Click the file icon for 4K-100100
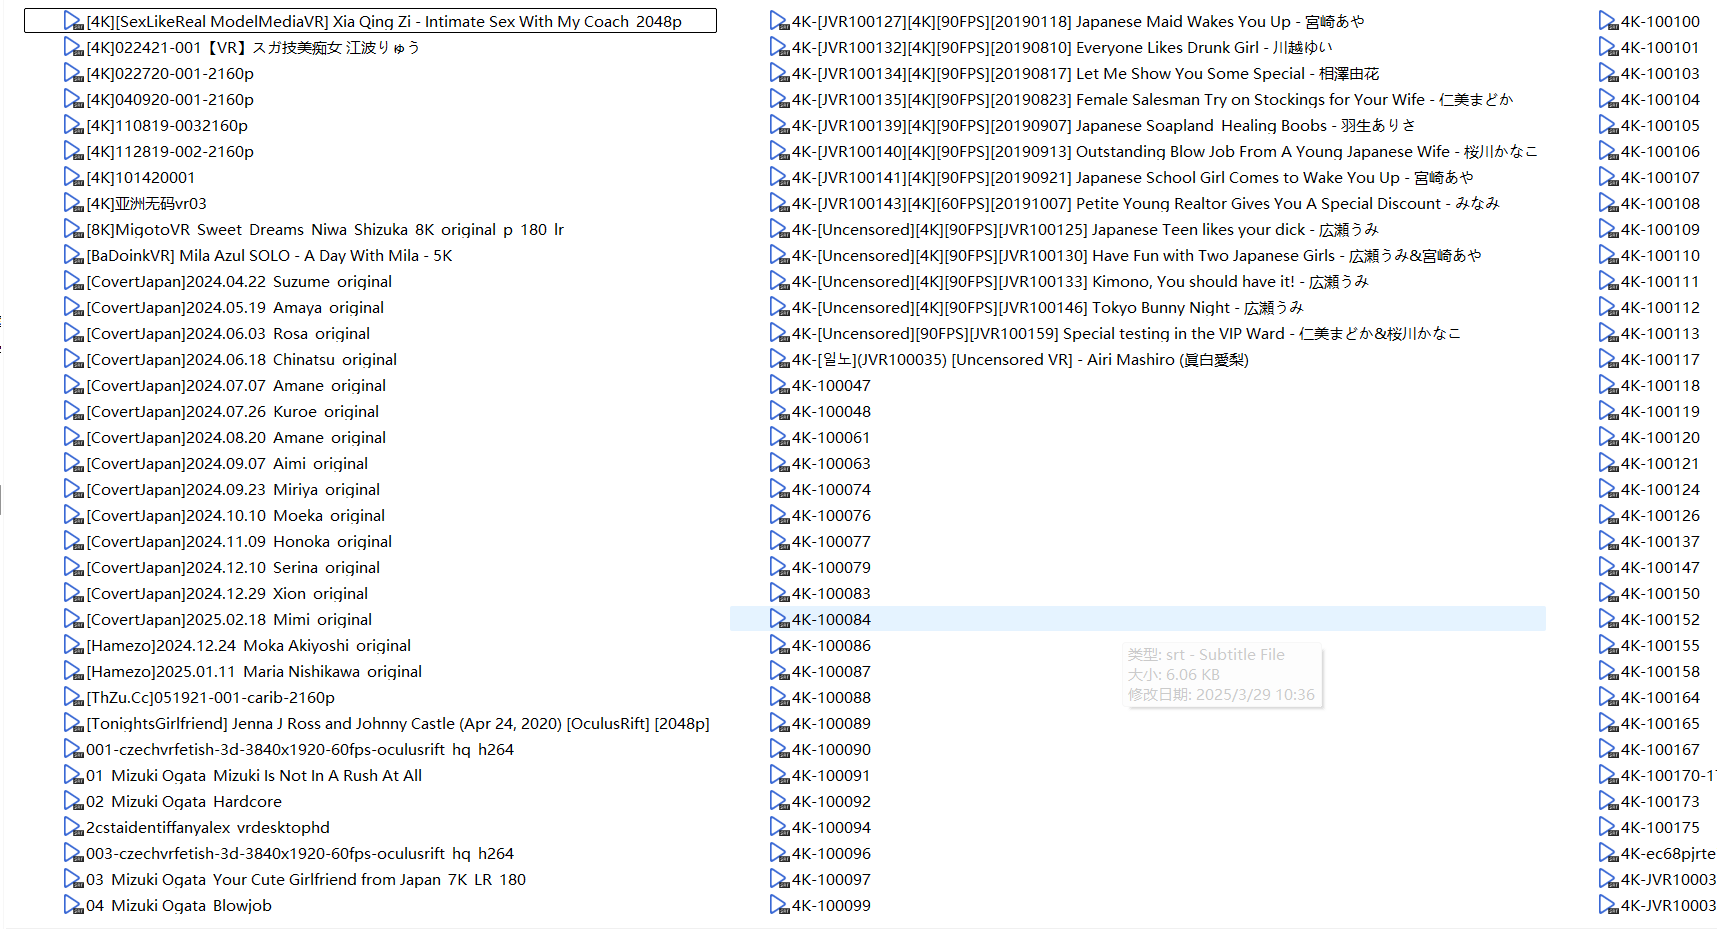1717x929 pixels. [1608, 22]
